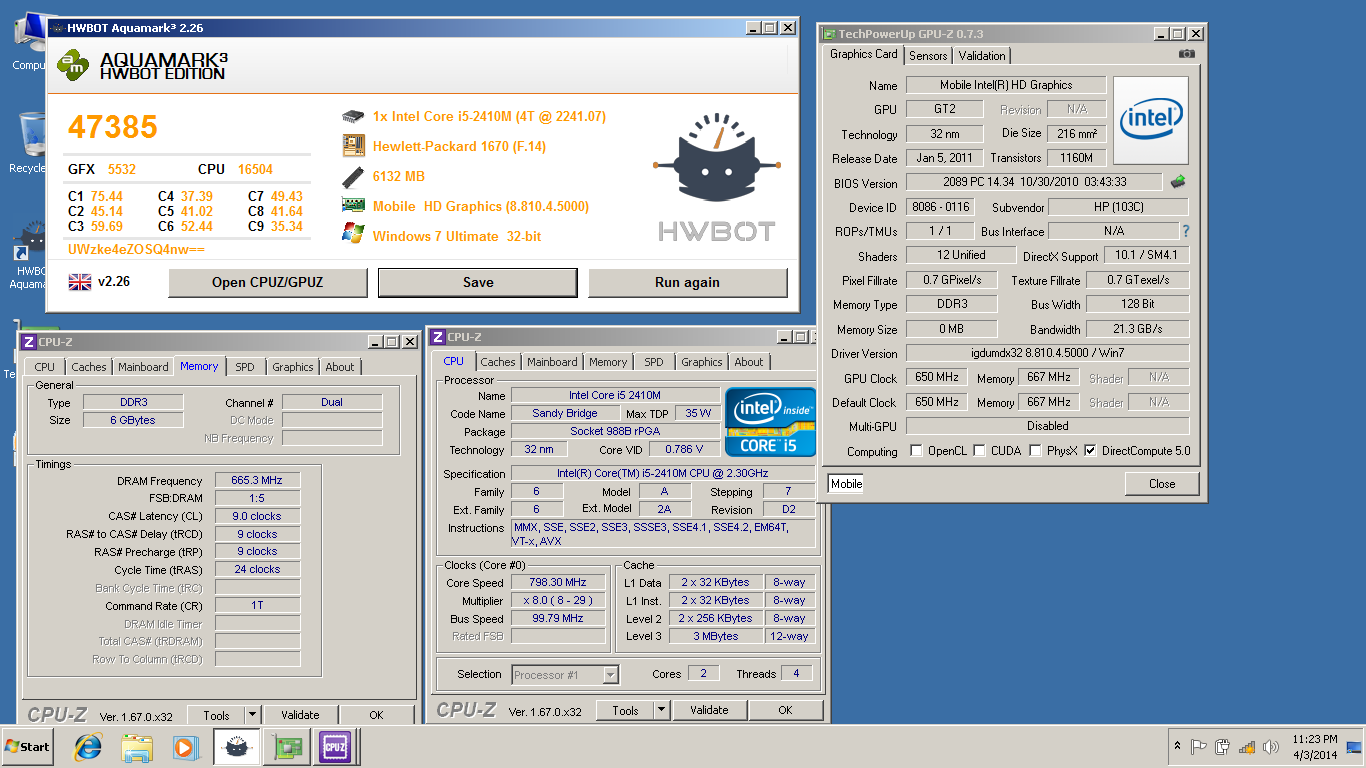The height and width of the screenshot is (768, 1366).
Task: Click OK in the front CPU-Z window
Action: tap(785, 710)
